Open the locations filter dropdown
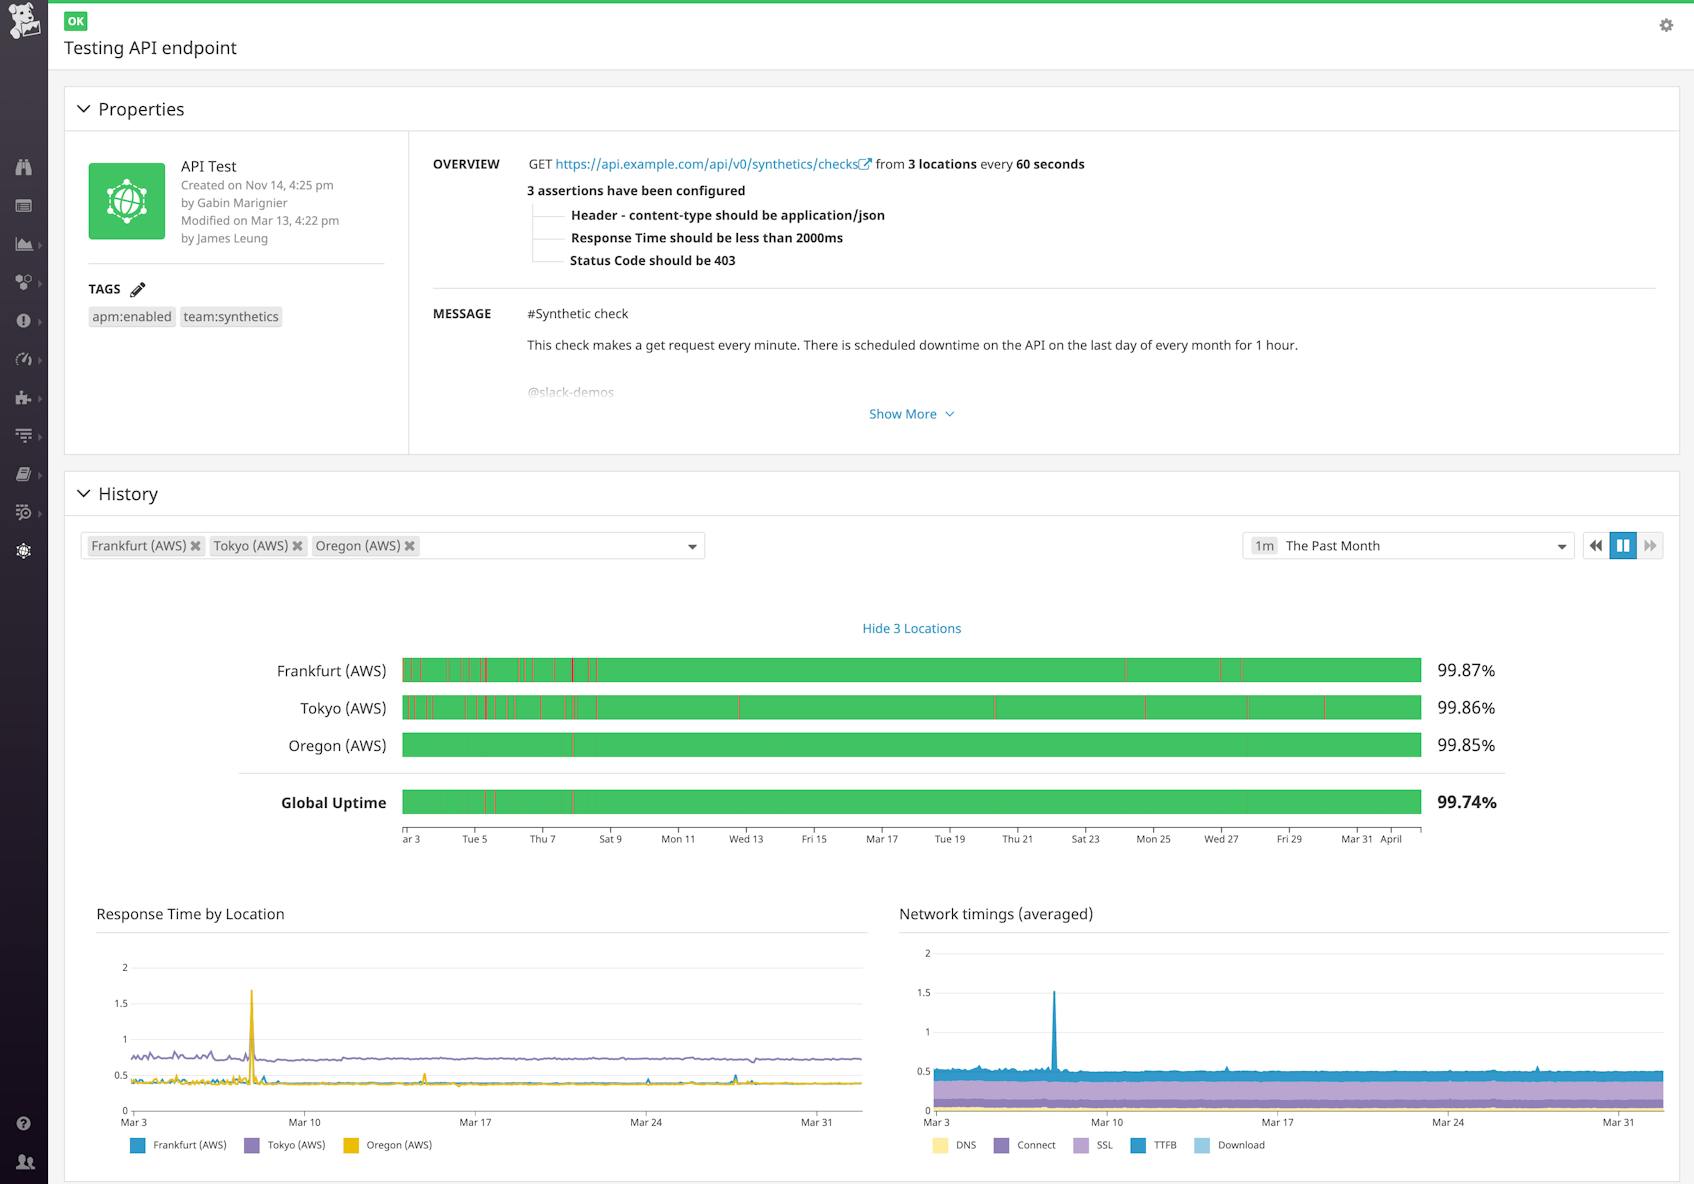Viewport: 1694px width, 1184px height. 692,546
